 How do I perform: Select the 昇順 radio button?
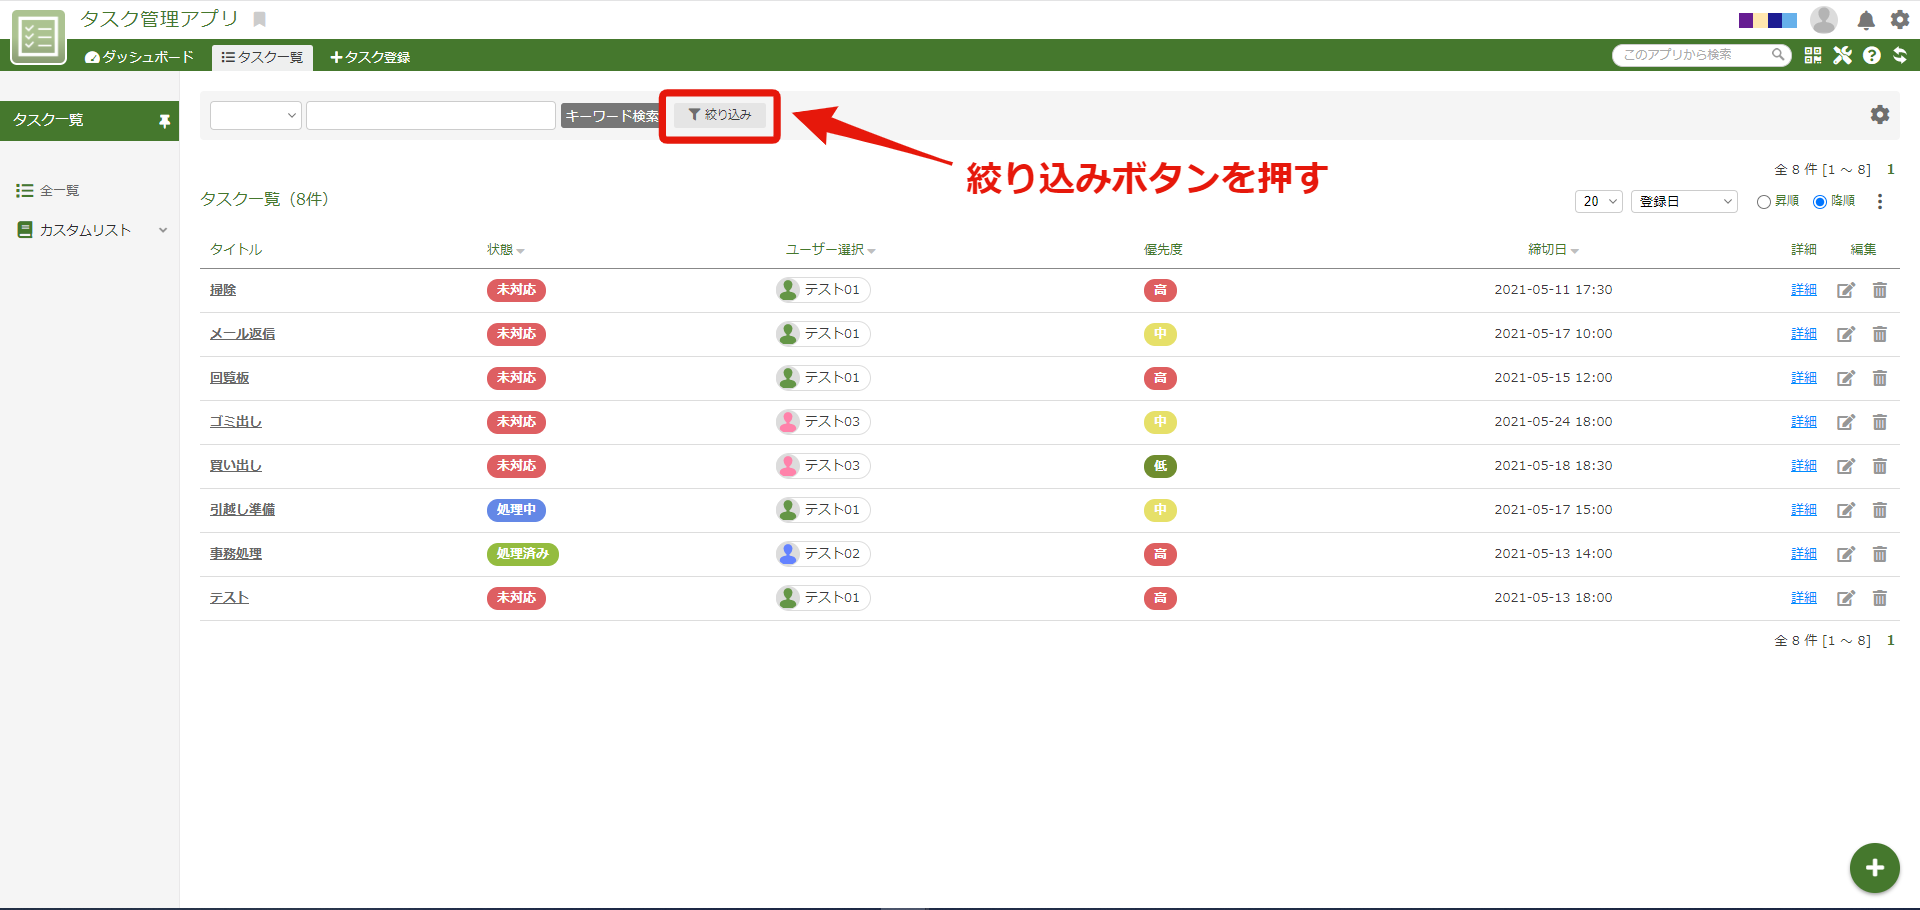[x=1765, y=201]
